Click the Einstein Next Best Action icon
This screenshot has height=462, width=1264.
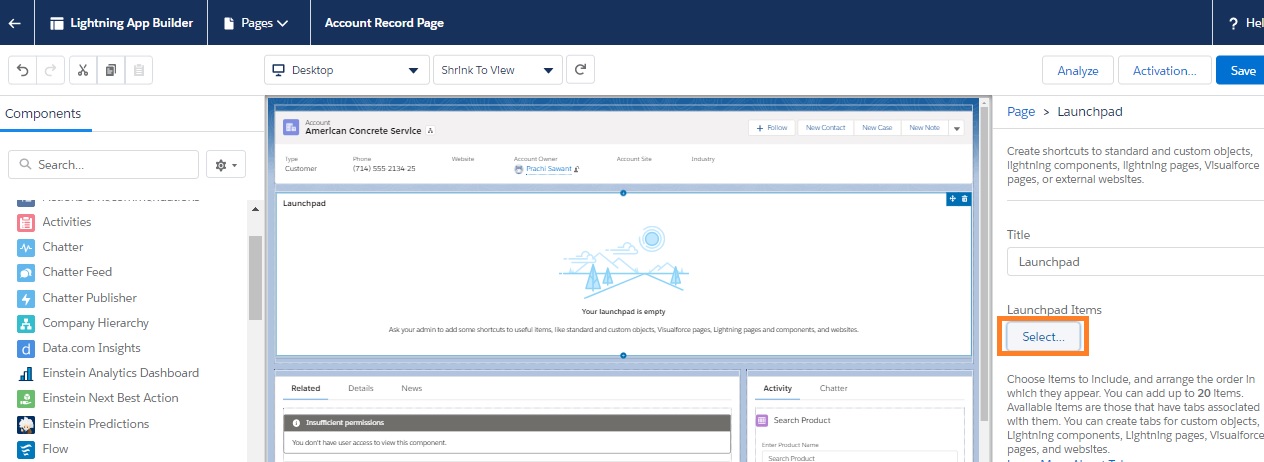point(26,398)
